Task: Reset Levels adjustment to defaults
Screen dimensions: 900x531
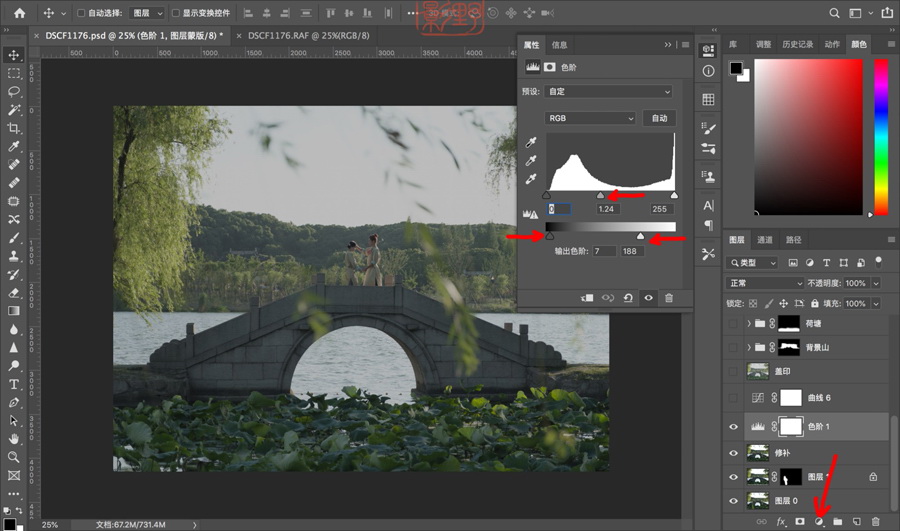Action: pyautogui.click(x=628, y=298)
